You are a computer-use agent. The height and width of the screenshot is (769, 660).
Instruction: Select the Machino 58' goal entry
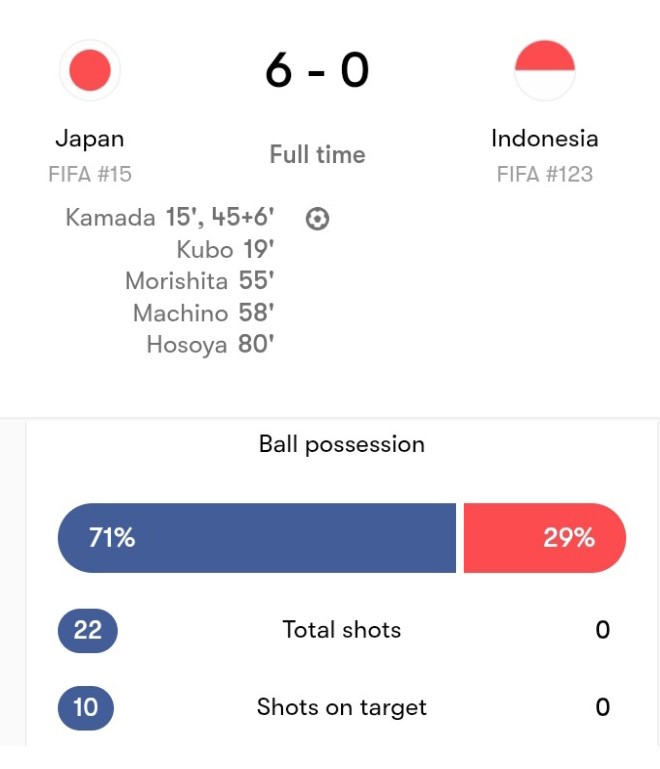(203, 312)
